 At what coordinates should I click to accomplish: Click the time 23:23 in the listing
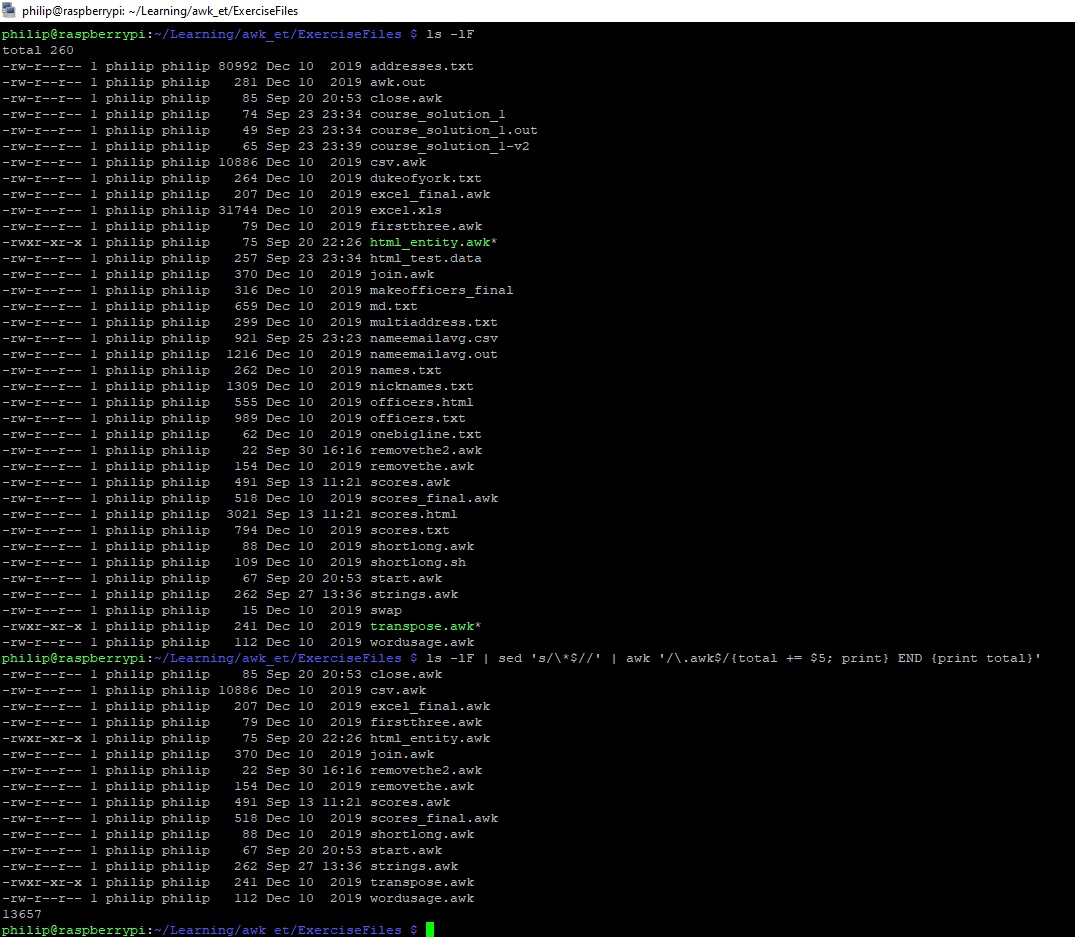pos(342,338)
